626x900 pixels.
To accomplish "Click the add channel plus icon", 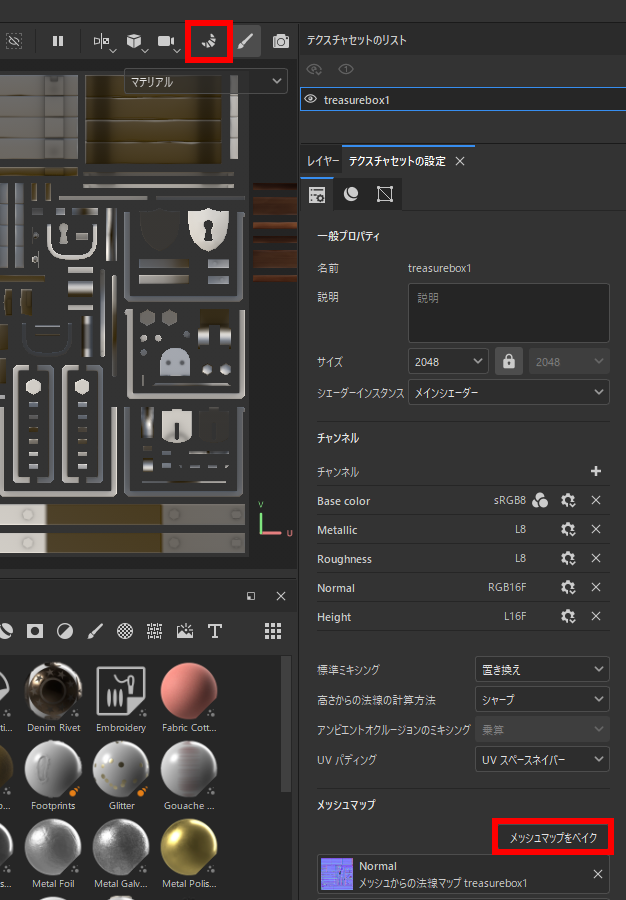I will (596, 471).
